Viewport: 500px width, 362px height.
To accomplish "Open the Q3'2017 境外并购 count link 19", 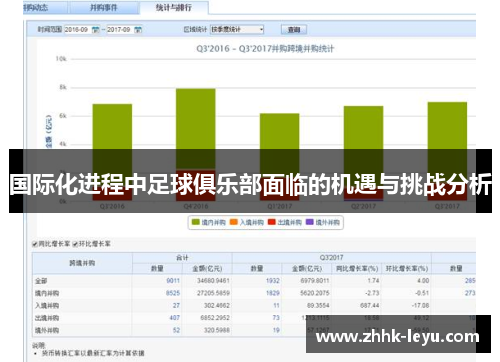I will point(276,330).
